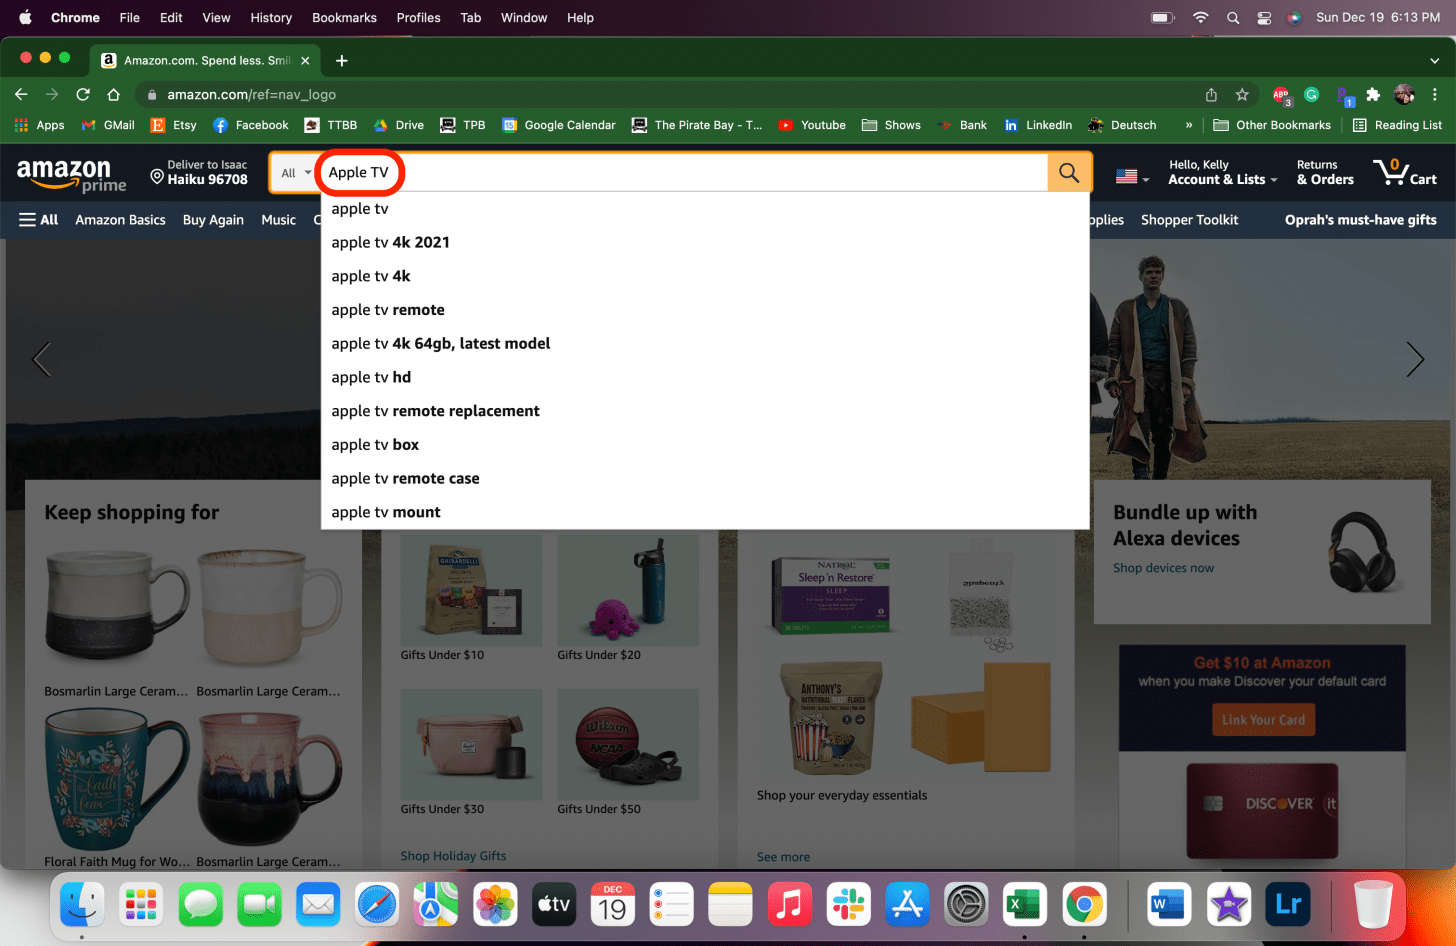Click the Shop devices now link
Viewport: 1456px width, 946px height.
point(1163,568)
